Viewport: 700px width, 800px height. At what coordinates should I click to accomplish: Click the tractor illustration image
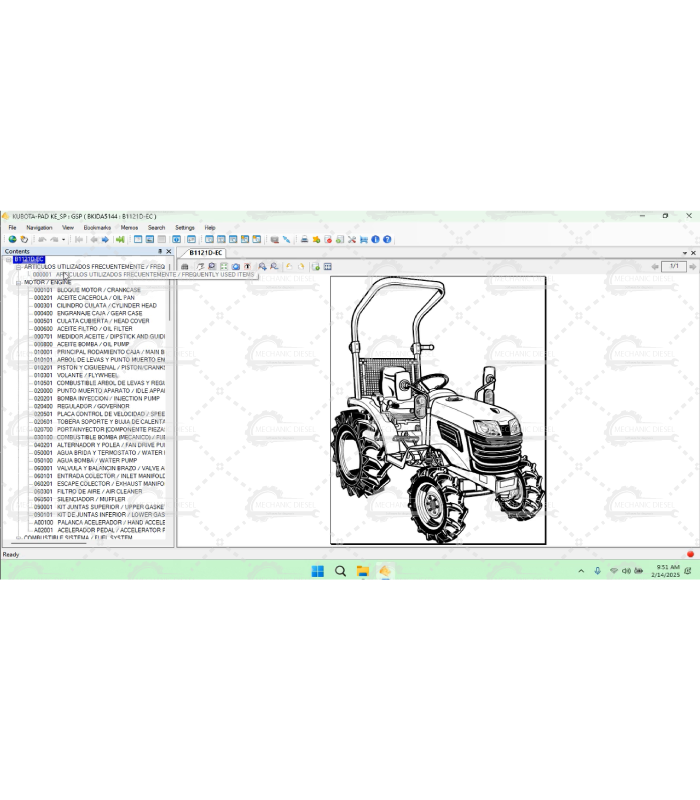click(438, 410)
